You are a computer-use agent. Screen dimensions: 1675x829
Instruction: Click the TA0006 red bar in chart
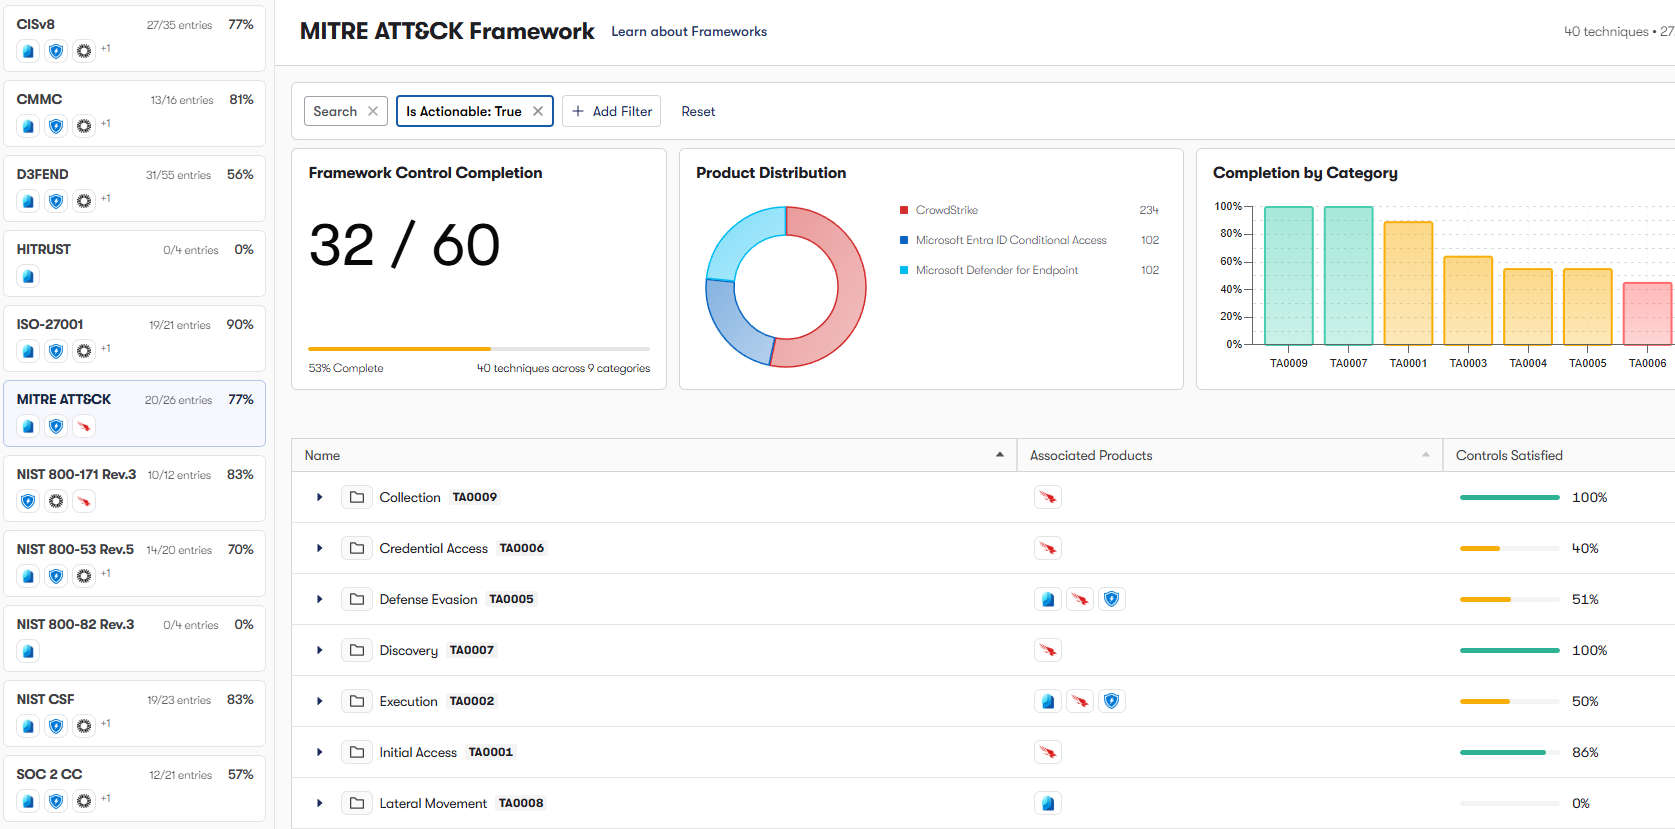tap(1647, 314)
